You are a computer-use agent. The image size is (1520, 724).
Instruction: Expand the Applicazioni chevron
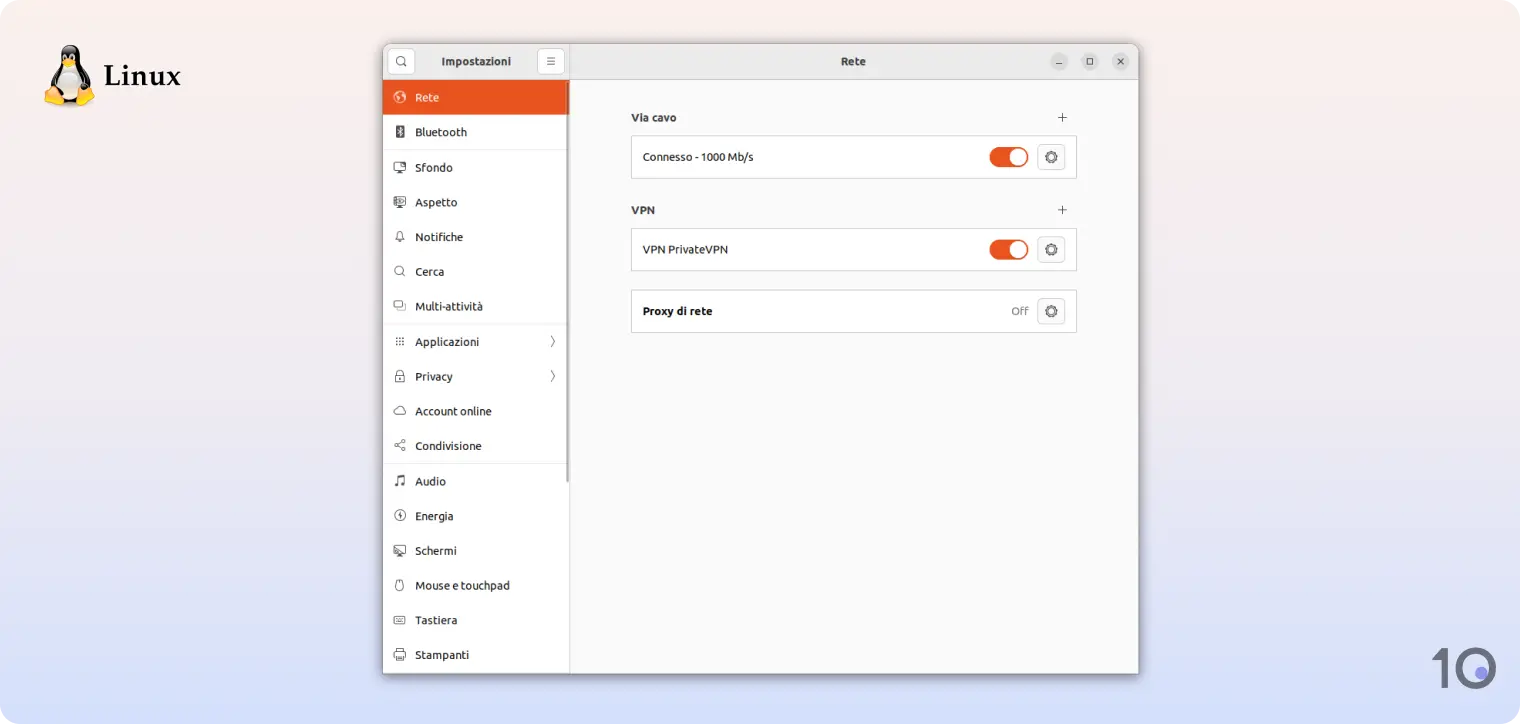[x=552, y=341]
